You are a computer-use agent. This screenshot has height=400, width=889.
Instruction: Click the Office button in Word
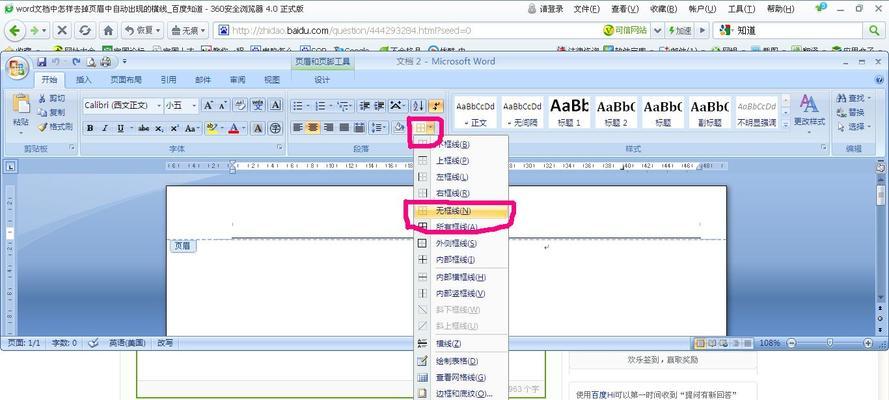pyautogui.click(x=16, y=69)
